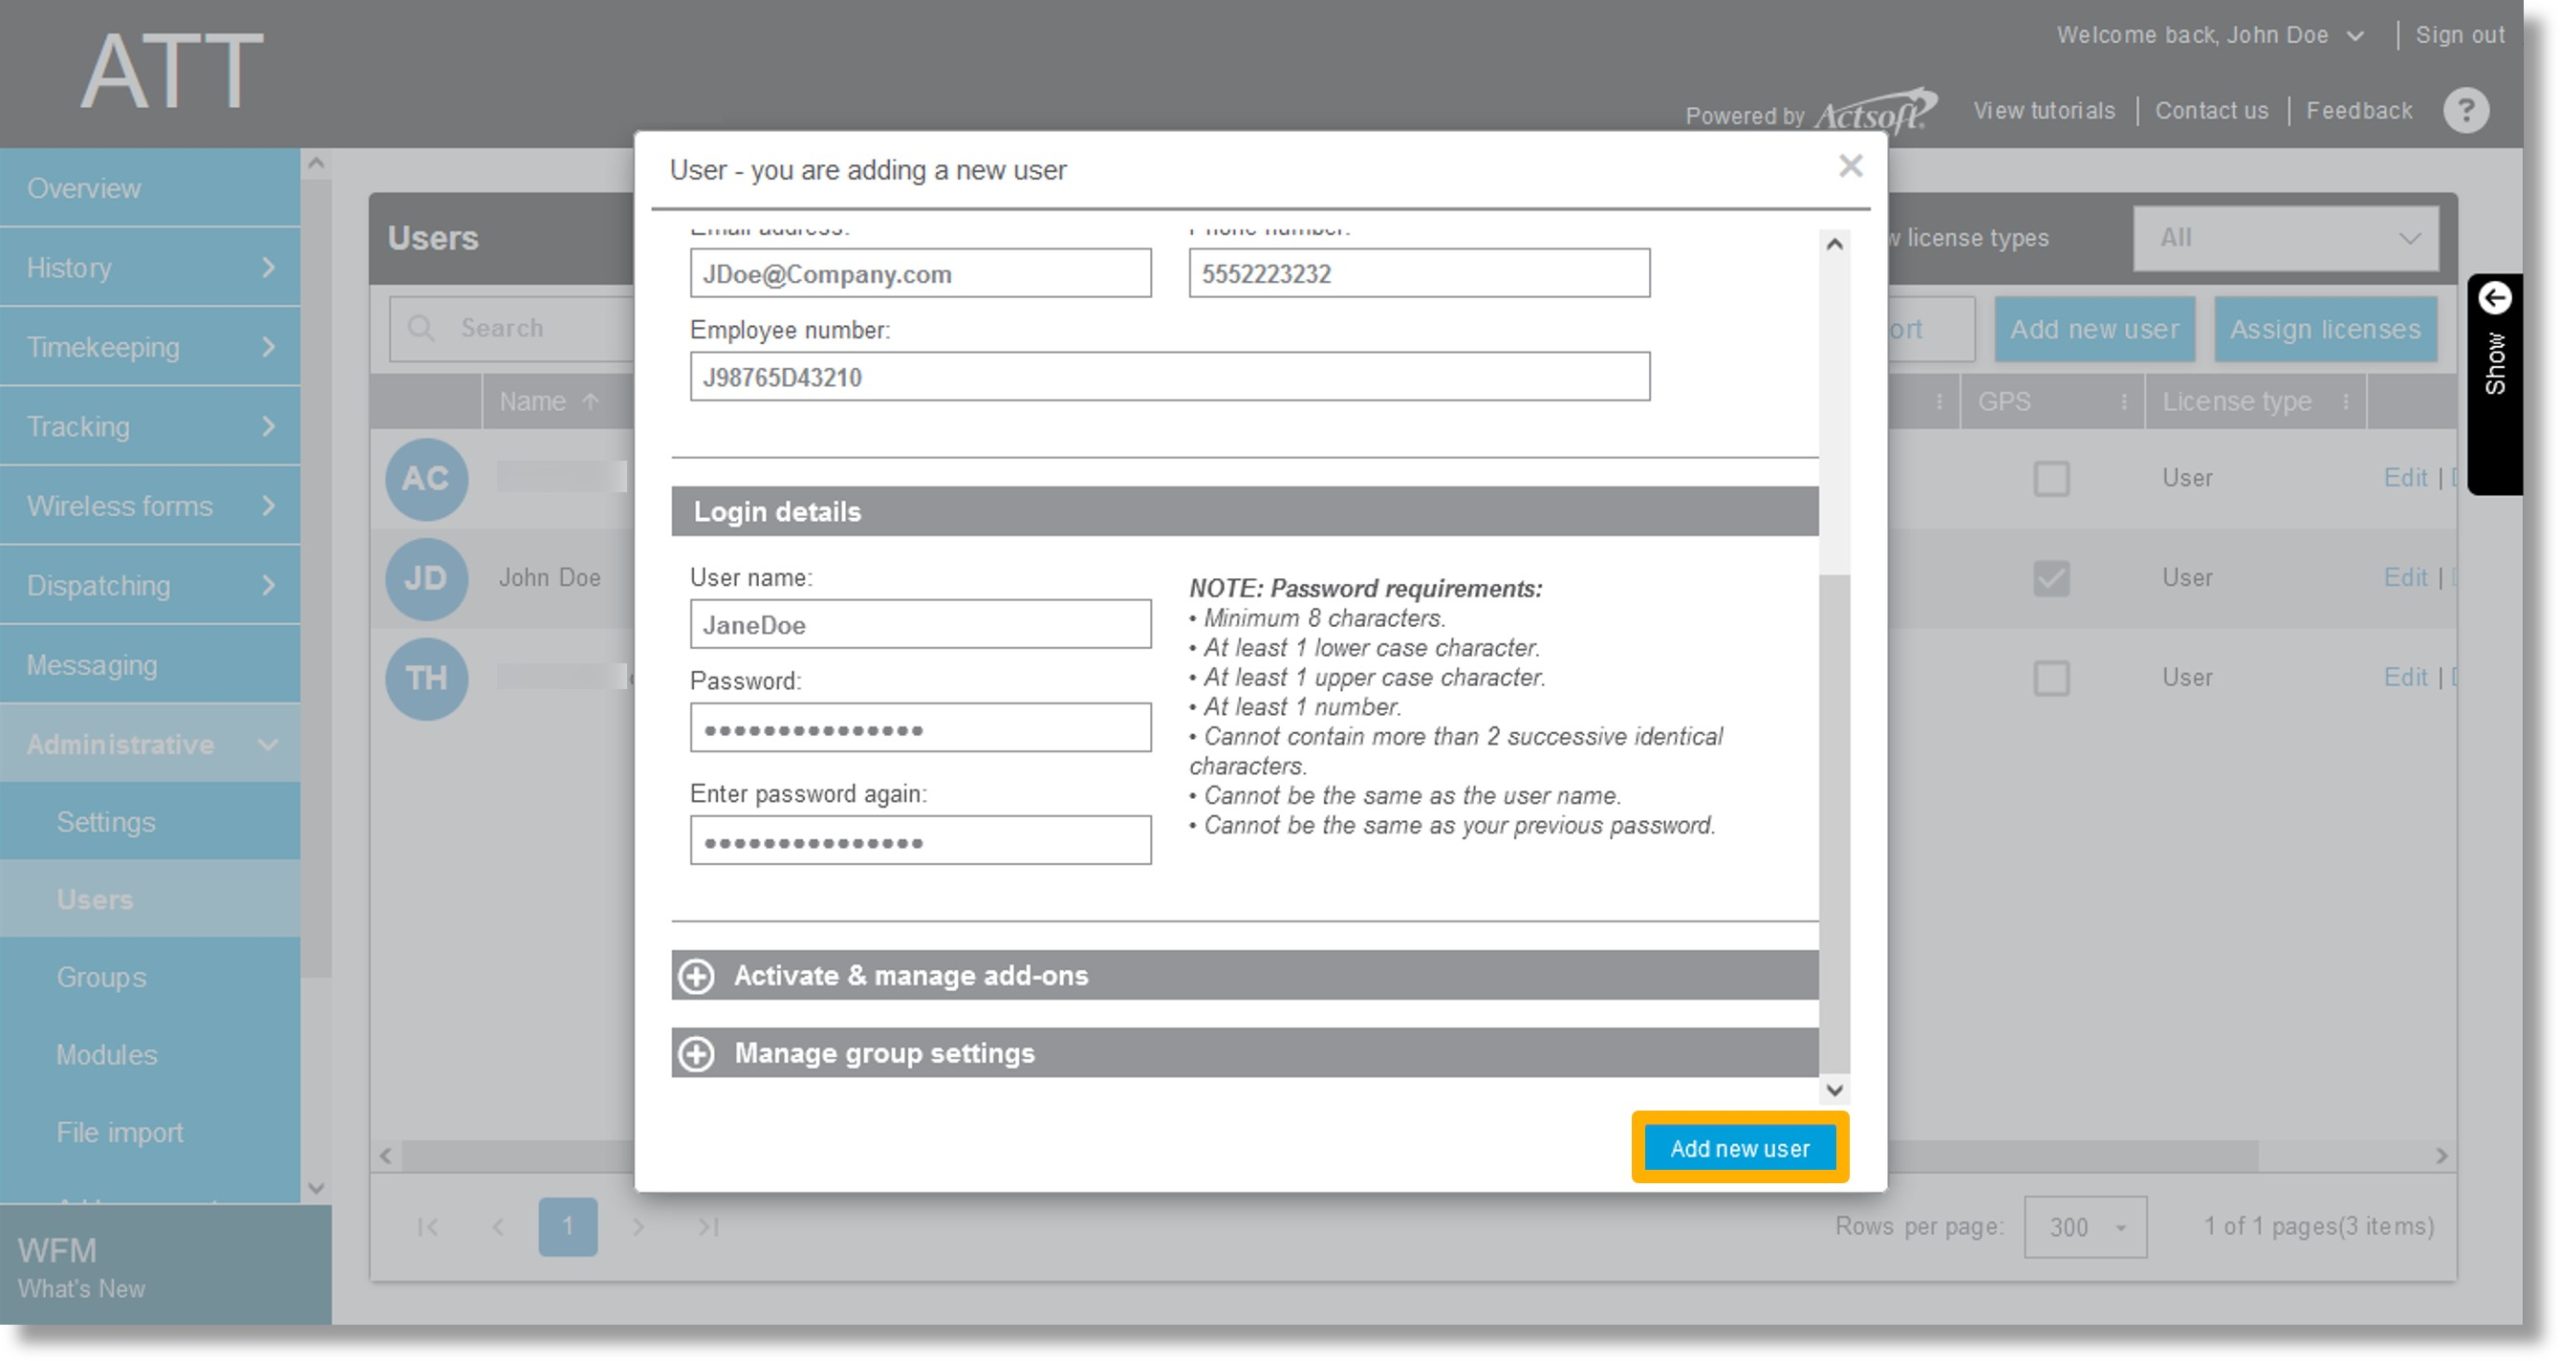Expand History menu

click(x=150, y=268)
